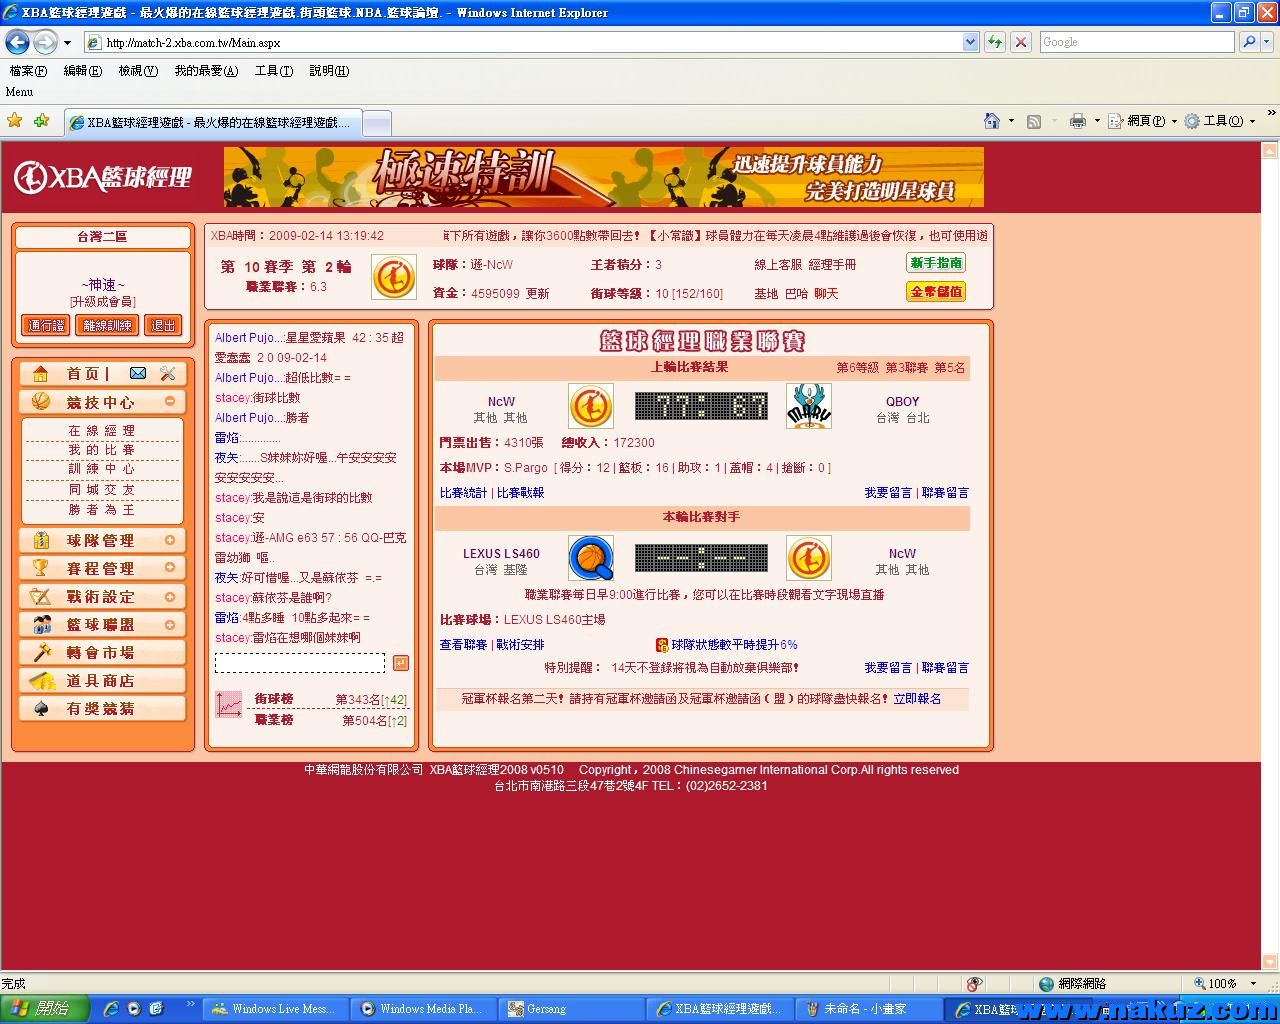Open the tools wrench icon beside 首页
This screenshot has height=1024, width=1280.
click(167, 373)
